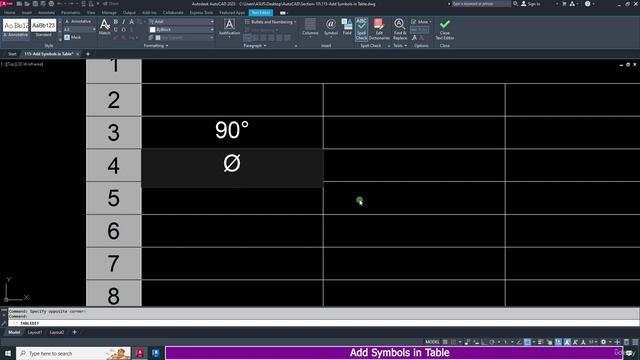Open the text height dropdown
The height and width of the screenshot is (360, 640).
pos(80,29)
